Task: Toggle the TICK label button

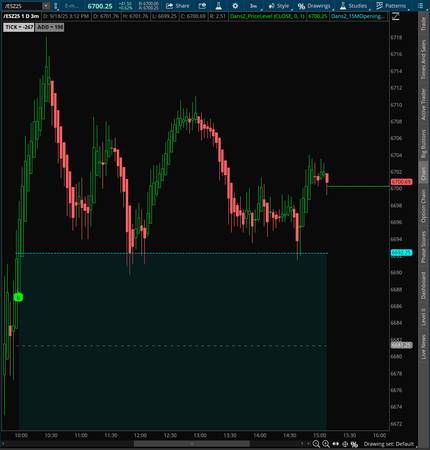Action: (x=19, y=27)
